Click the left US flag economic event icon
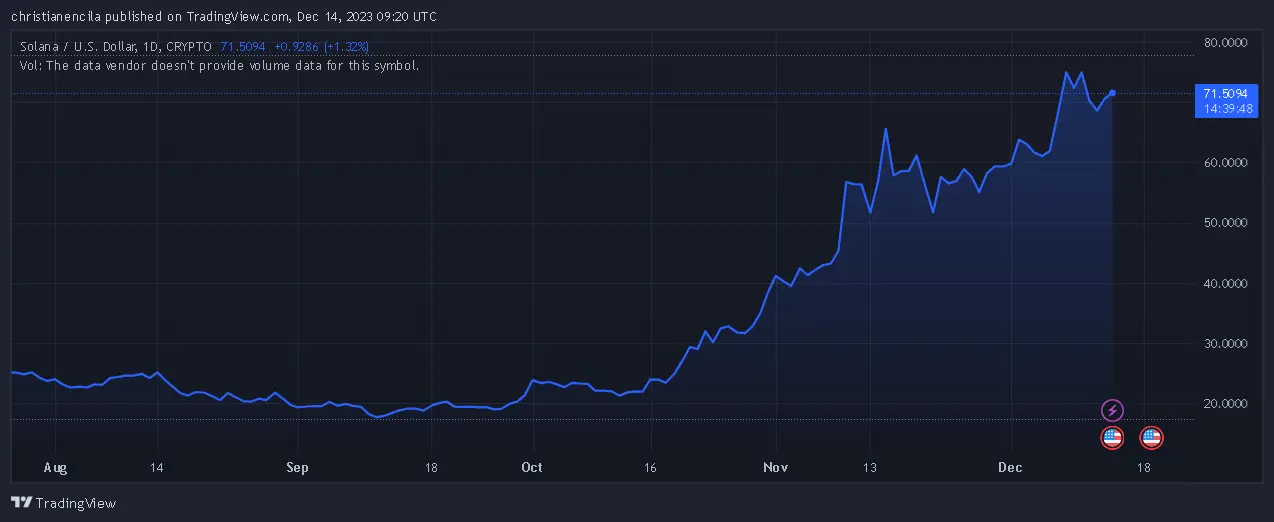Screen dimensions: 1274x522 (x=1112, y=437)
